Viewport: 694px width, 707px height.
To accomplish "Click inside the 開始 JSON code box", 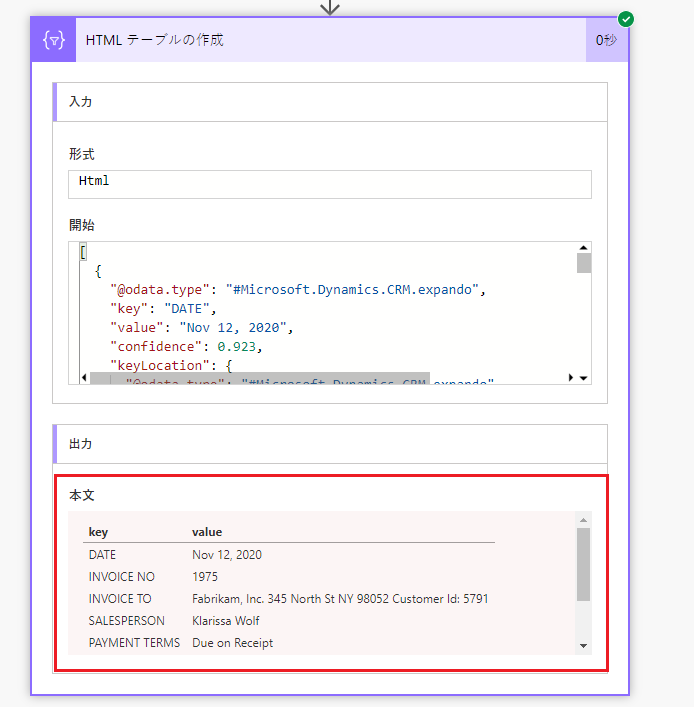I will coord(330,313).
